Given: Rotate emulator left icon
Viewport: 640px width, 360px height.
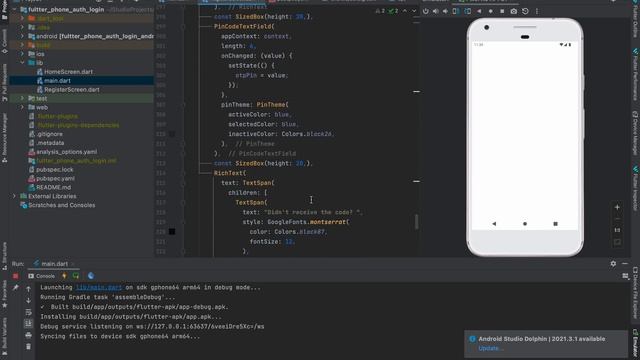Looking at the screenshot, I should click(456, 11).
